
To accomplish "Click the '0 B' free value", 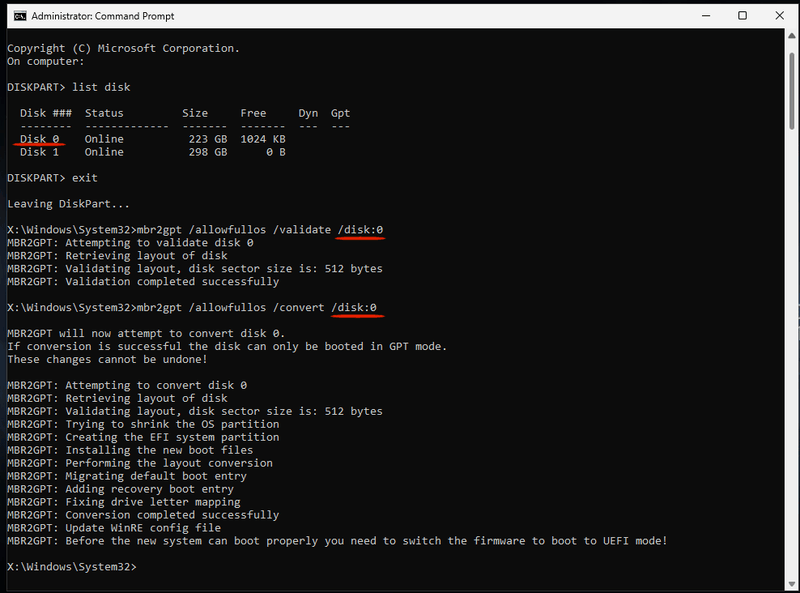I will click(276, 152).
